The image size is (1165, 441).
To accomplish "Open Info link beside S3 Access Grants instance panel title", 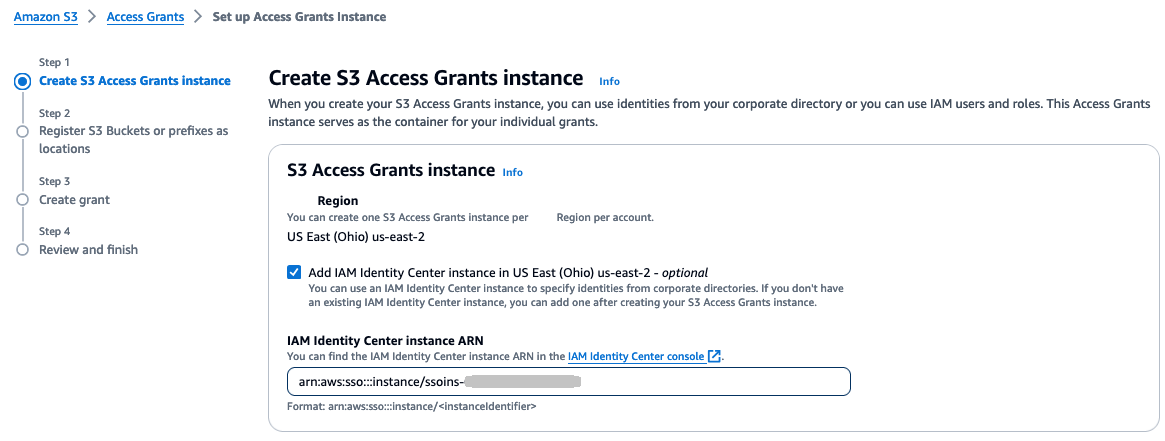I will click(x=512, y=172).
